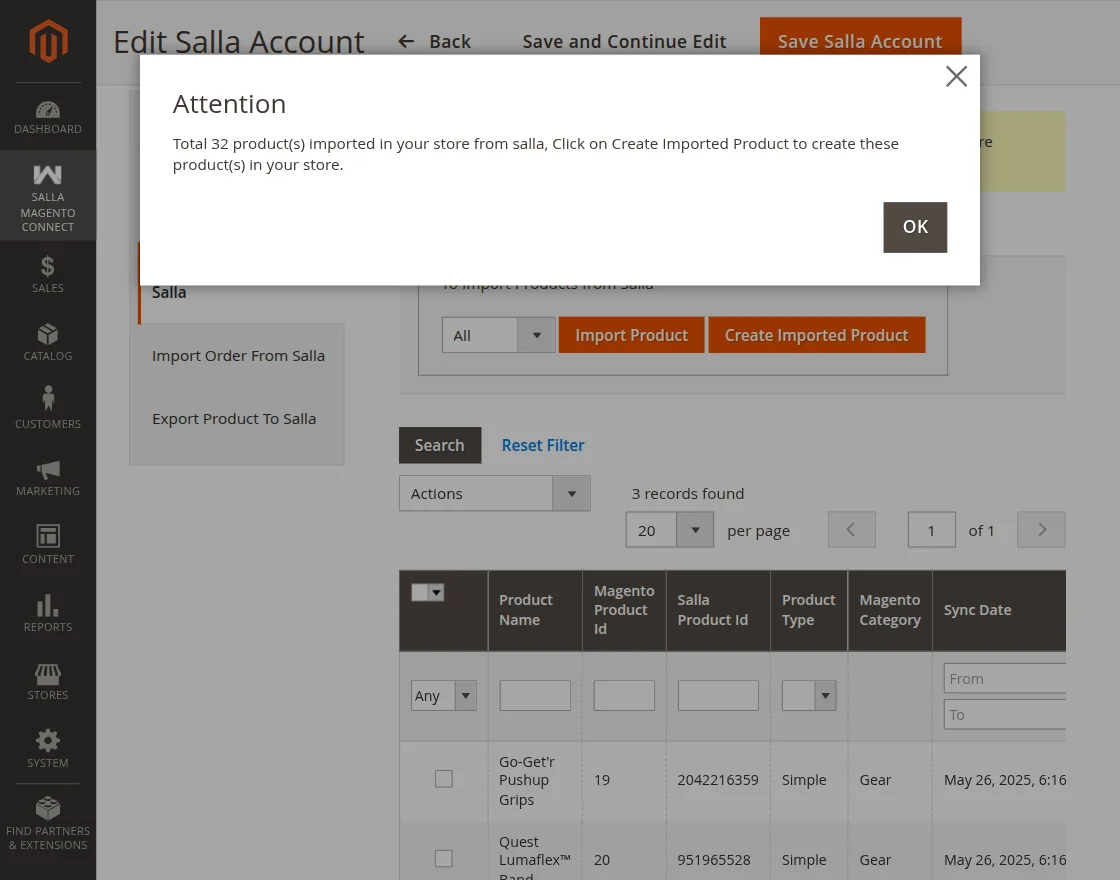Click Salla Product Id 2042216359 cell
The height and width of the screenshot is (880, 1120).
pyautogui.click(x=718, y=780)
